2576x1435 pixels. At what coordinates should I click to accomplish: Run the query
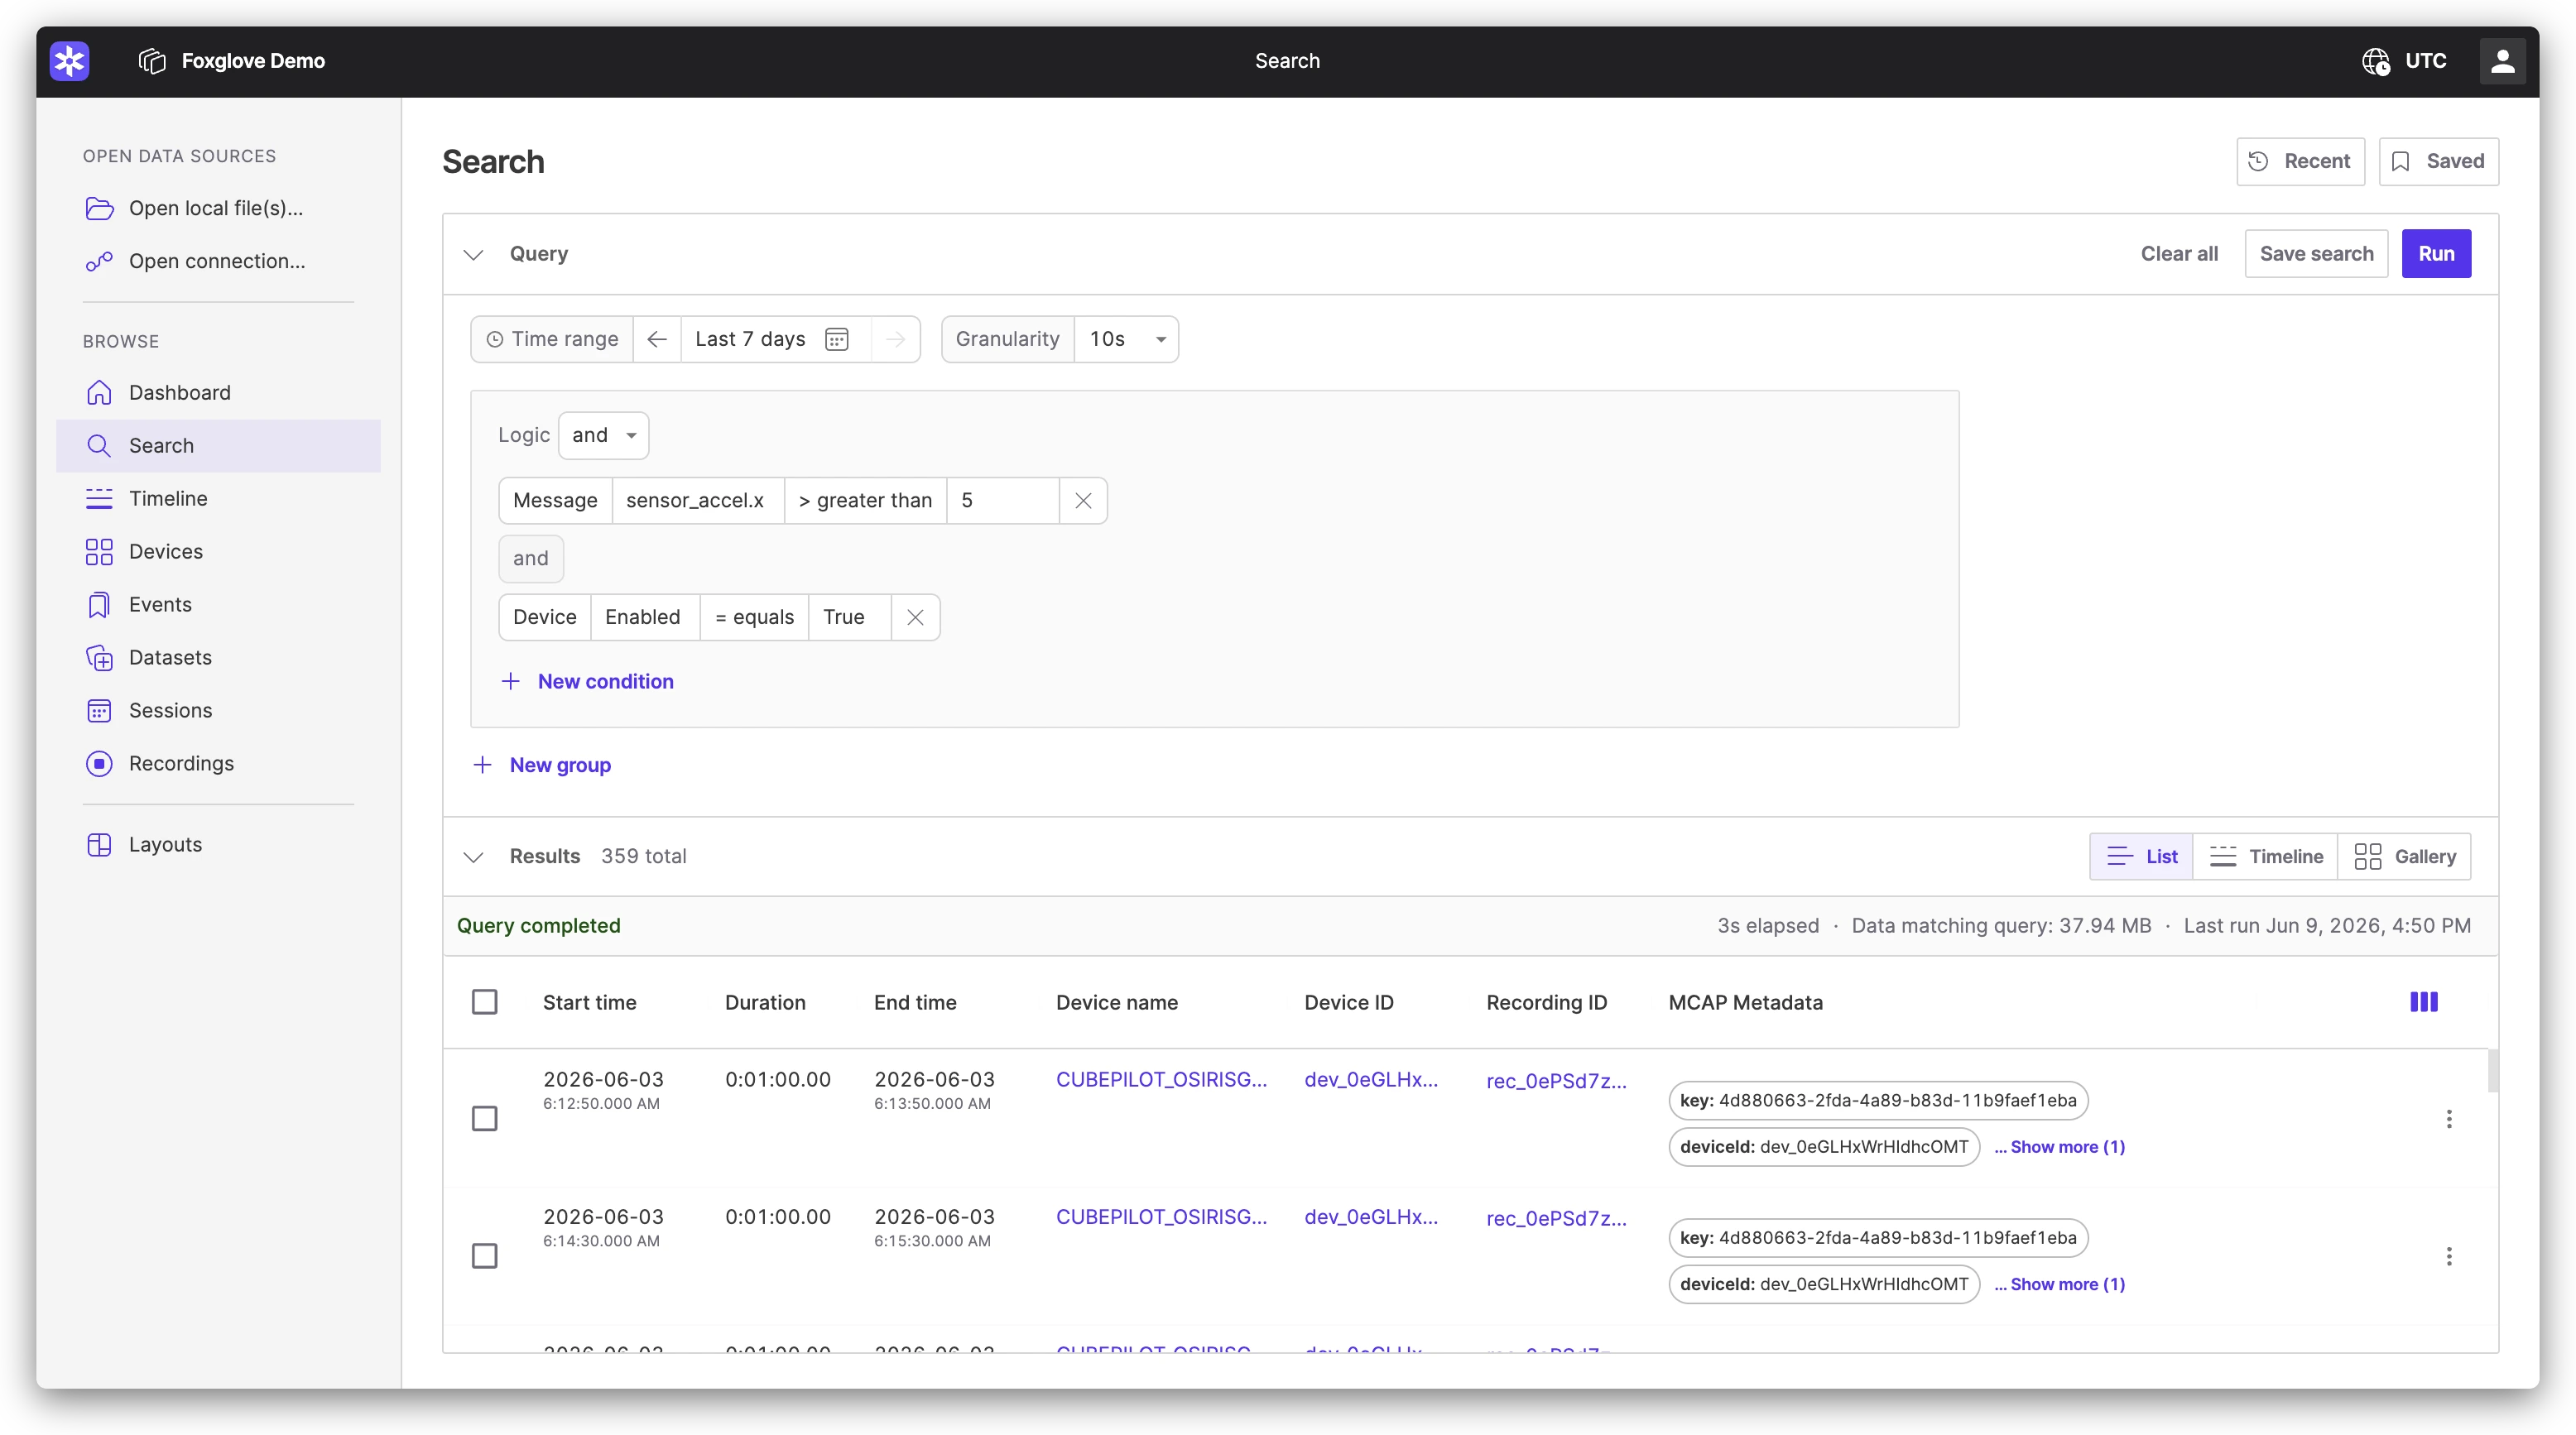(x=2435, y=254)
